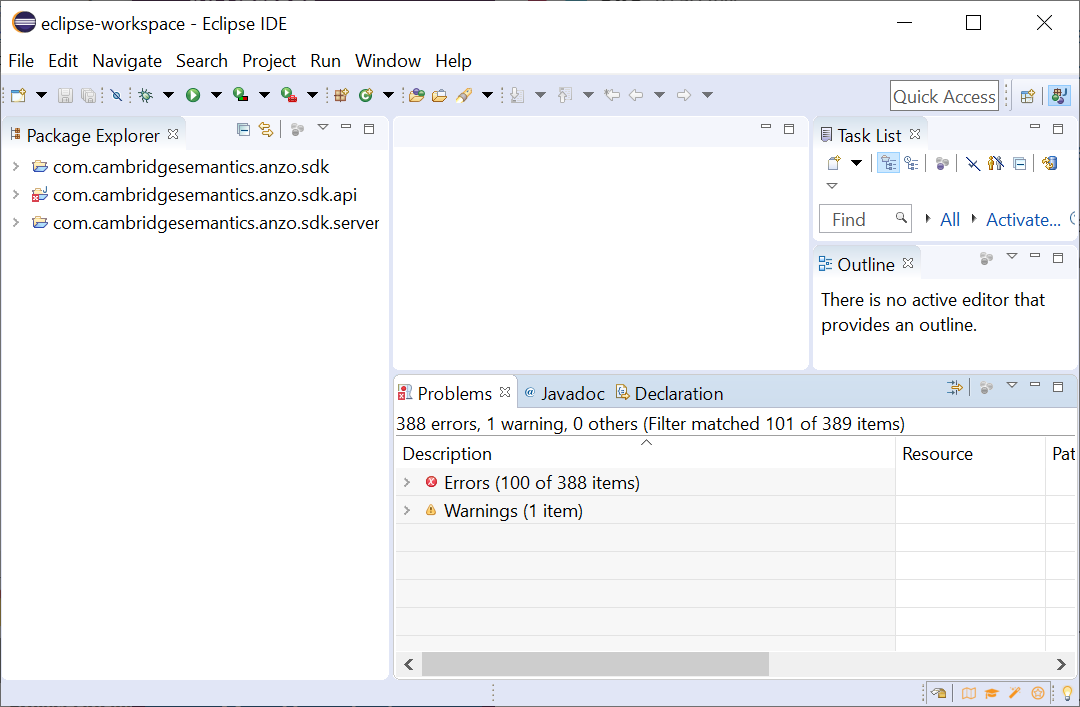This screenshot has width=1080, height=707.
Task: Click the map overview icon in status bar
Action: [968, 693]
